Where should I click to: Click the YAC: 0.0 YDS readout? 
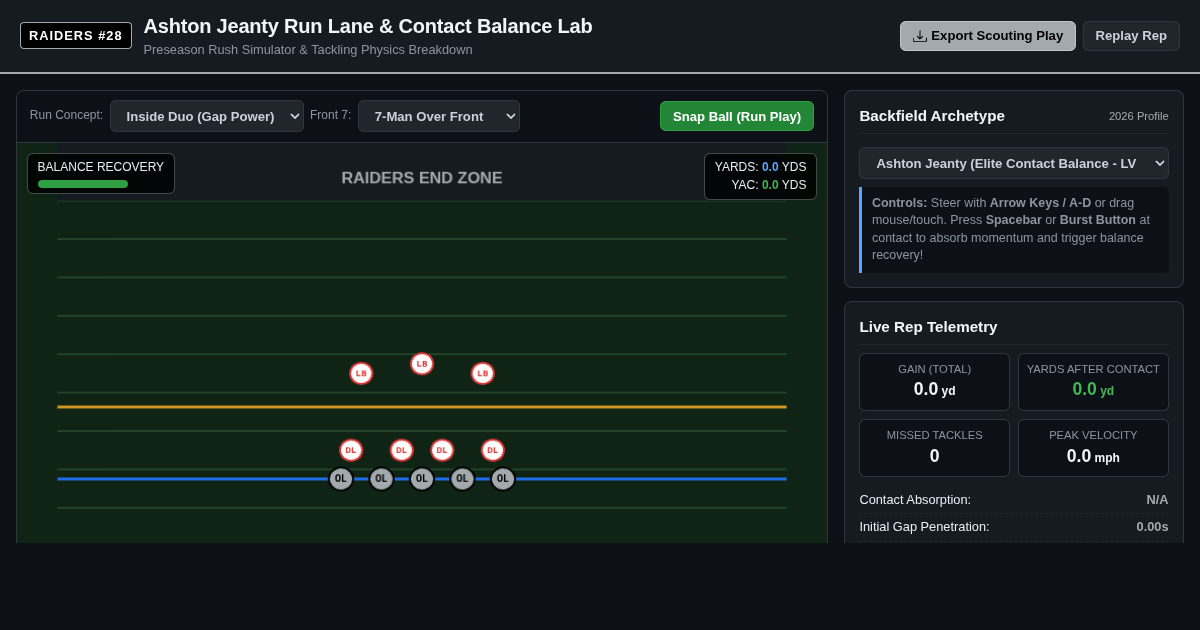click(x=768, y=185)
